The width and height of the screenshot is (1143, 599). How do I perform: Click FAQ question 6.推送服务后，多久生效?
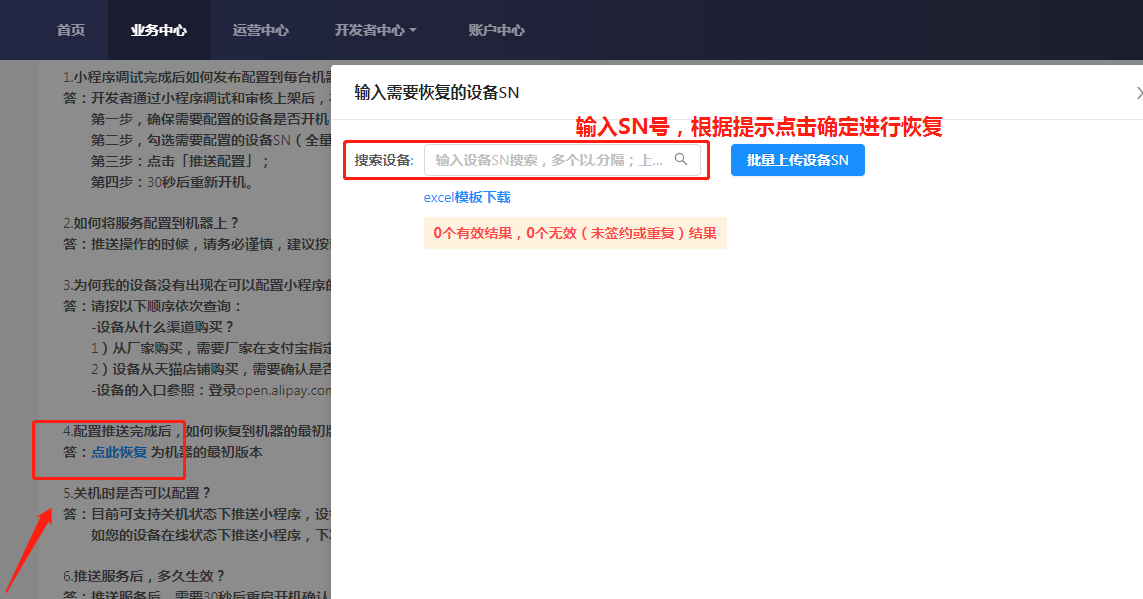144,576
